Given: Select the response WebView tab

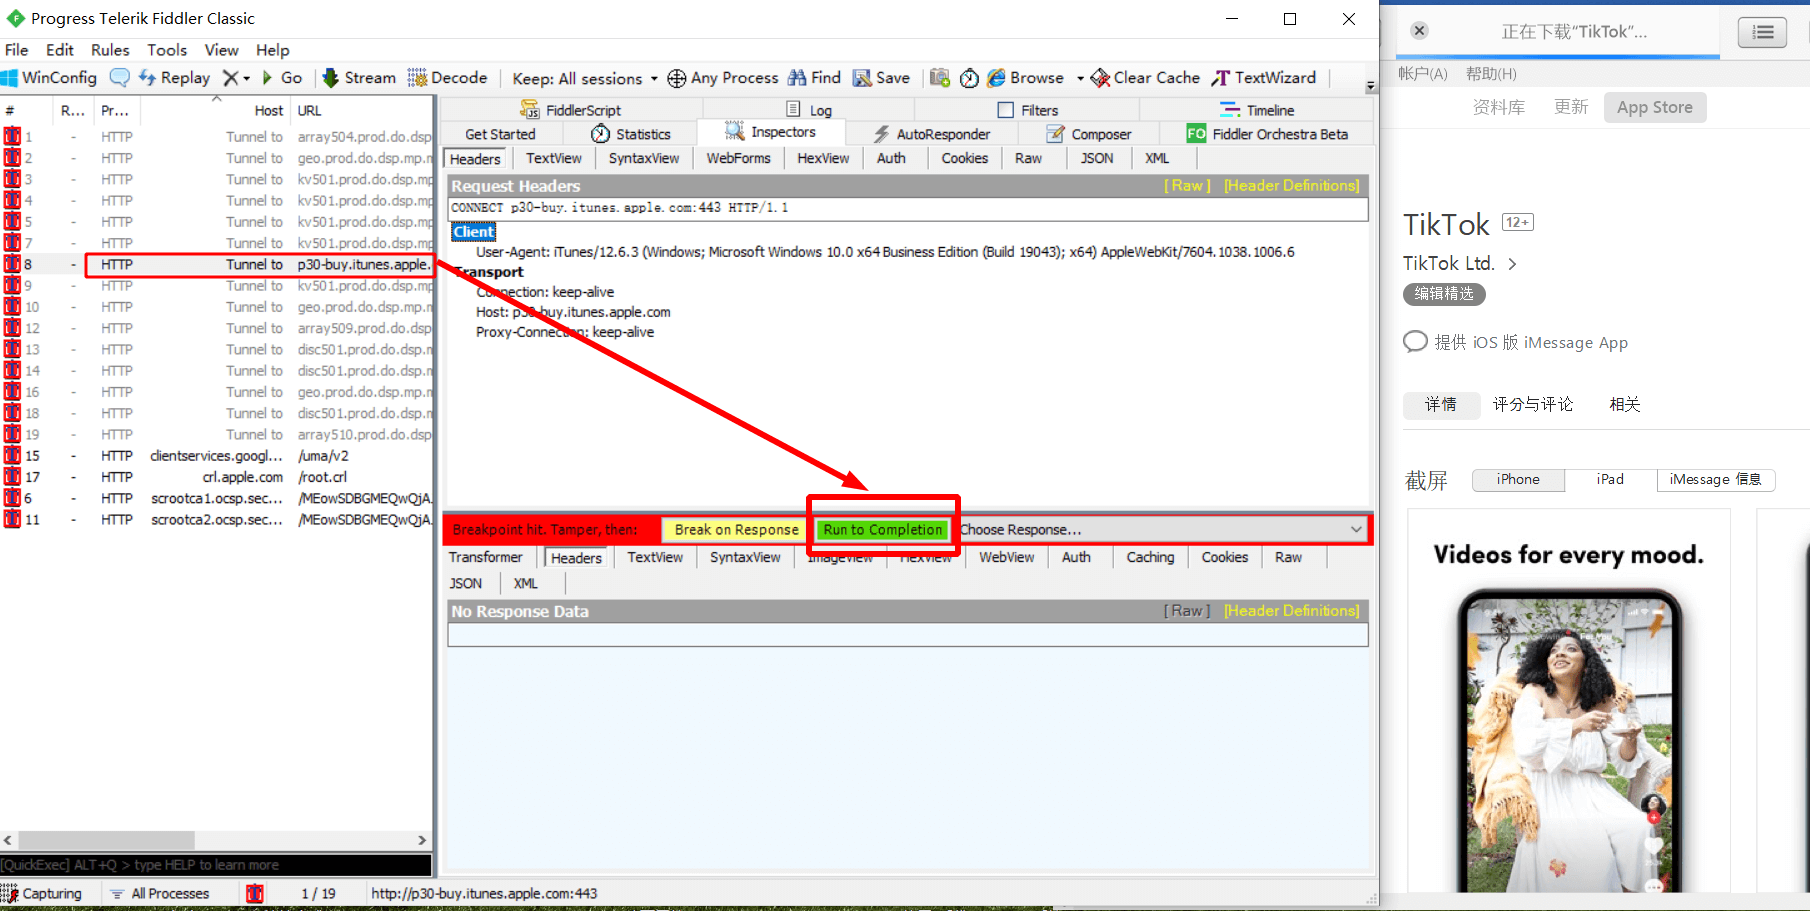Looking at the screenshot, I should pos(1007,557).
